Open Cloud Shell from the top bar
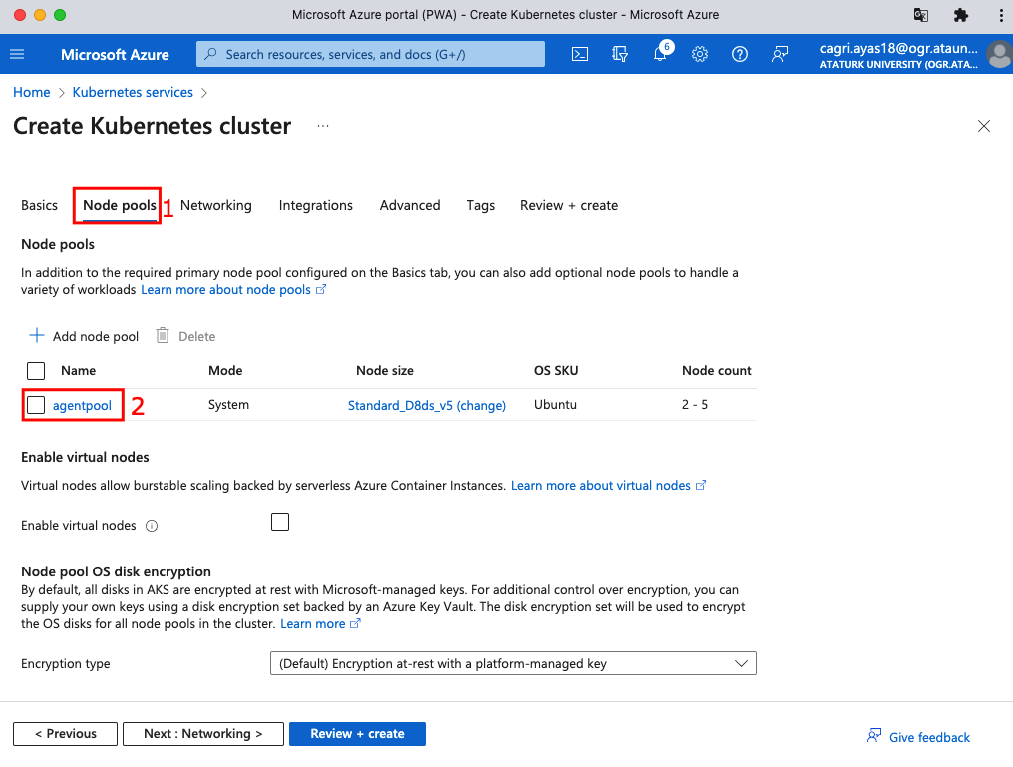The height and width of the screenshot is (767, 1013). pos(580,54)
